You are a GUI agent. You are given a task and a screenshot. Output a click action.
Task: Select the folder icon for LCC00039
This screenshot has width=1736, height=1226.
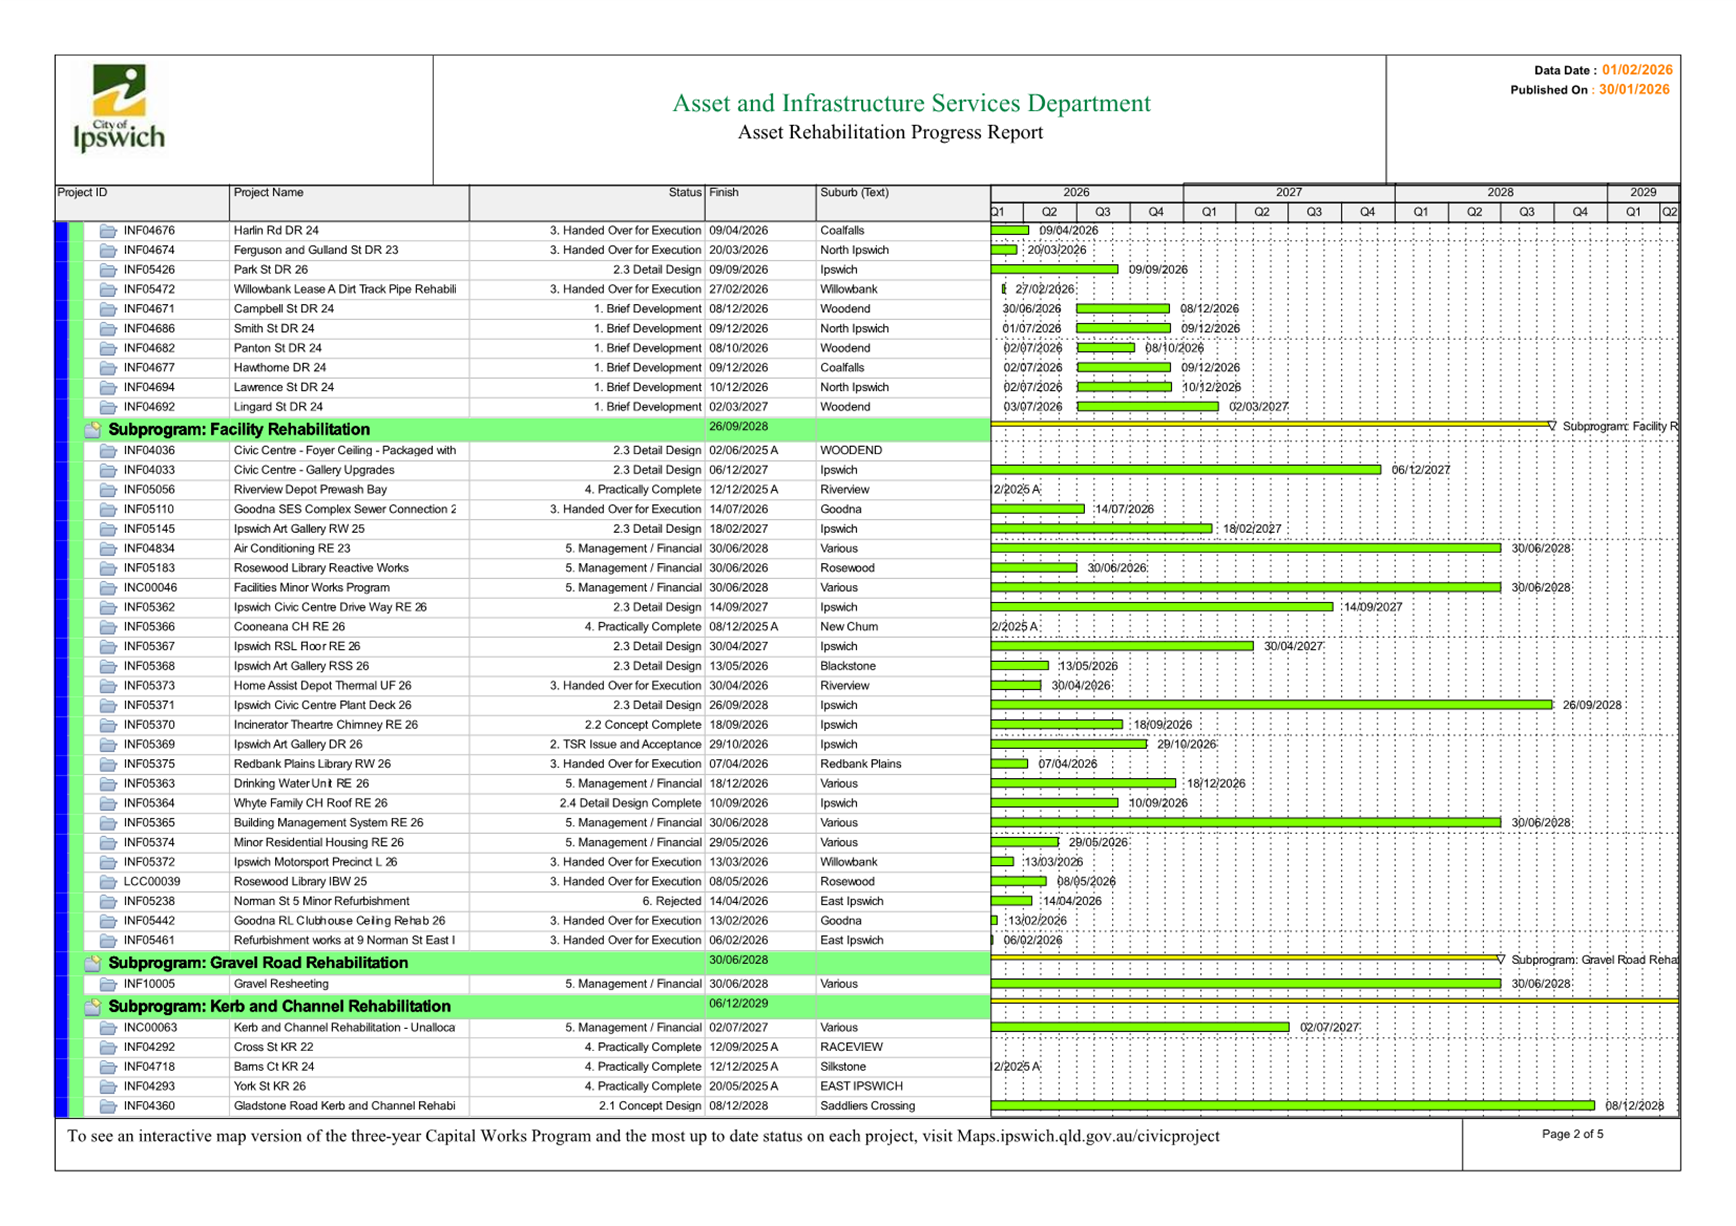(108, 882)
